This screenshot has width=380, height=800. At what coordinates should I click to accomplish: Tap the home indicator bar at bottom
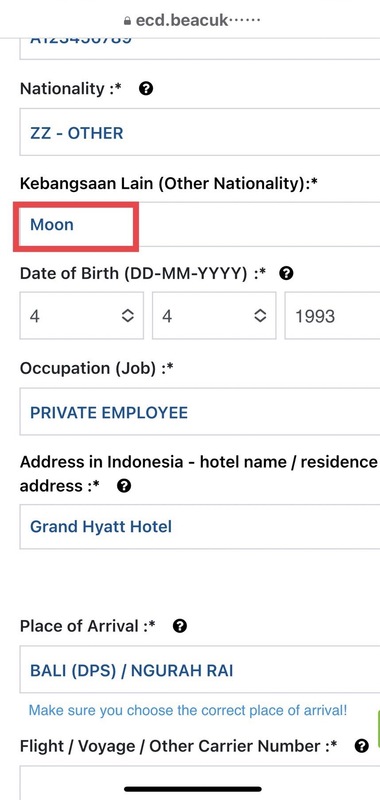pyautogui.click(x=193, y=789)
